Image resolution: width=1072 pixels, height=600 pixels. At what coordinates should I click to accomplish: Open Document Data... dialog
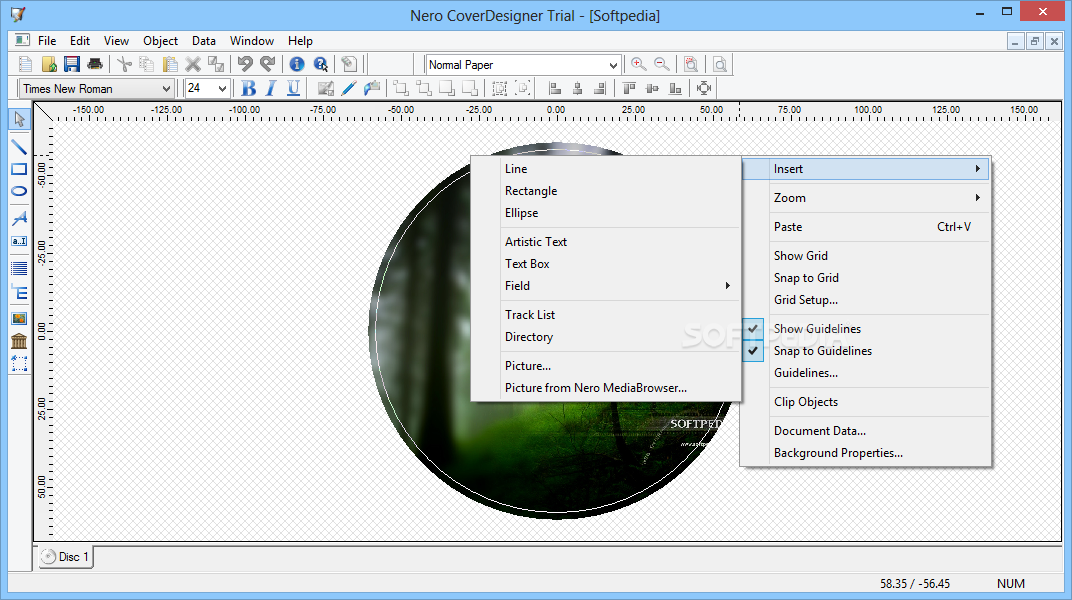click(866, 431)
